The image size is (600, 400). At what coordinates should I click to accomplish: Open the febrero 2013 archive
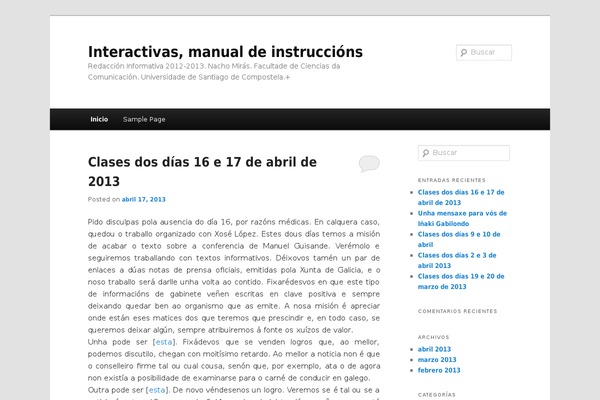439,370
